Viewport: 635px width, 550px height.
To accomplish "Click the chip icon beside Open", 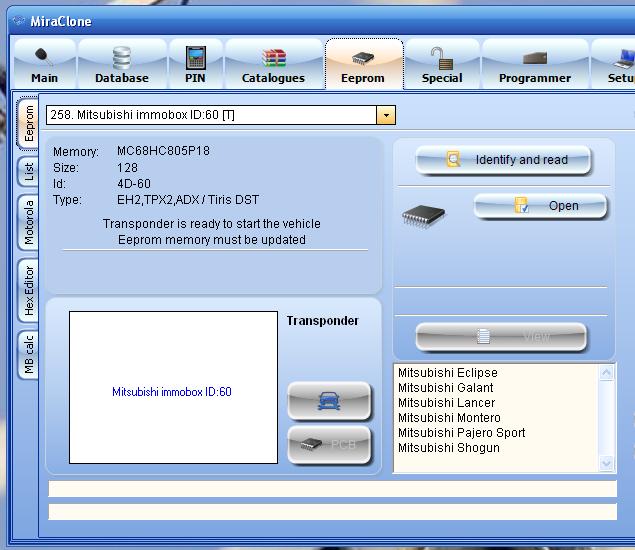I will pos(423,216).
